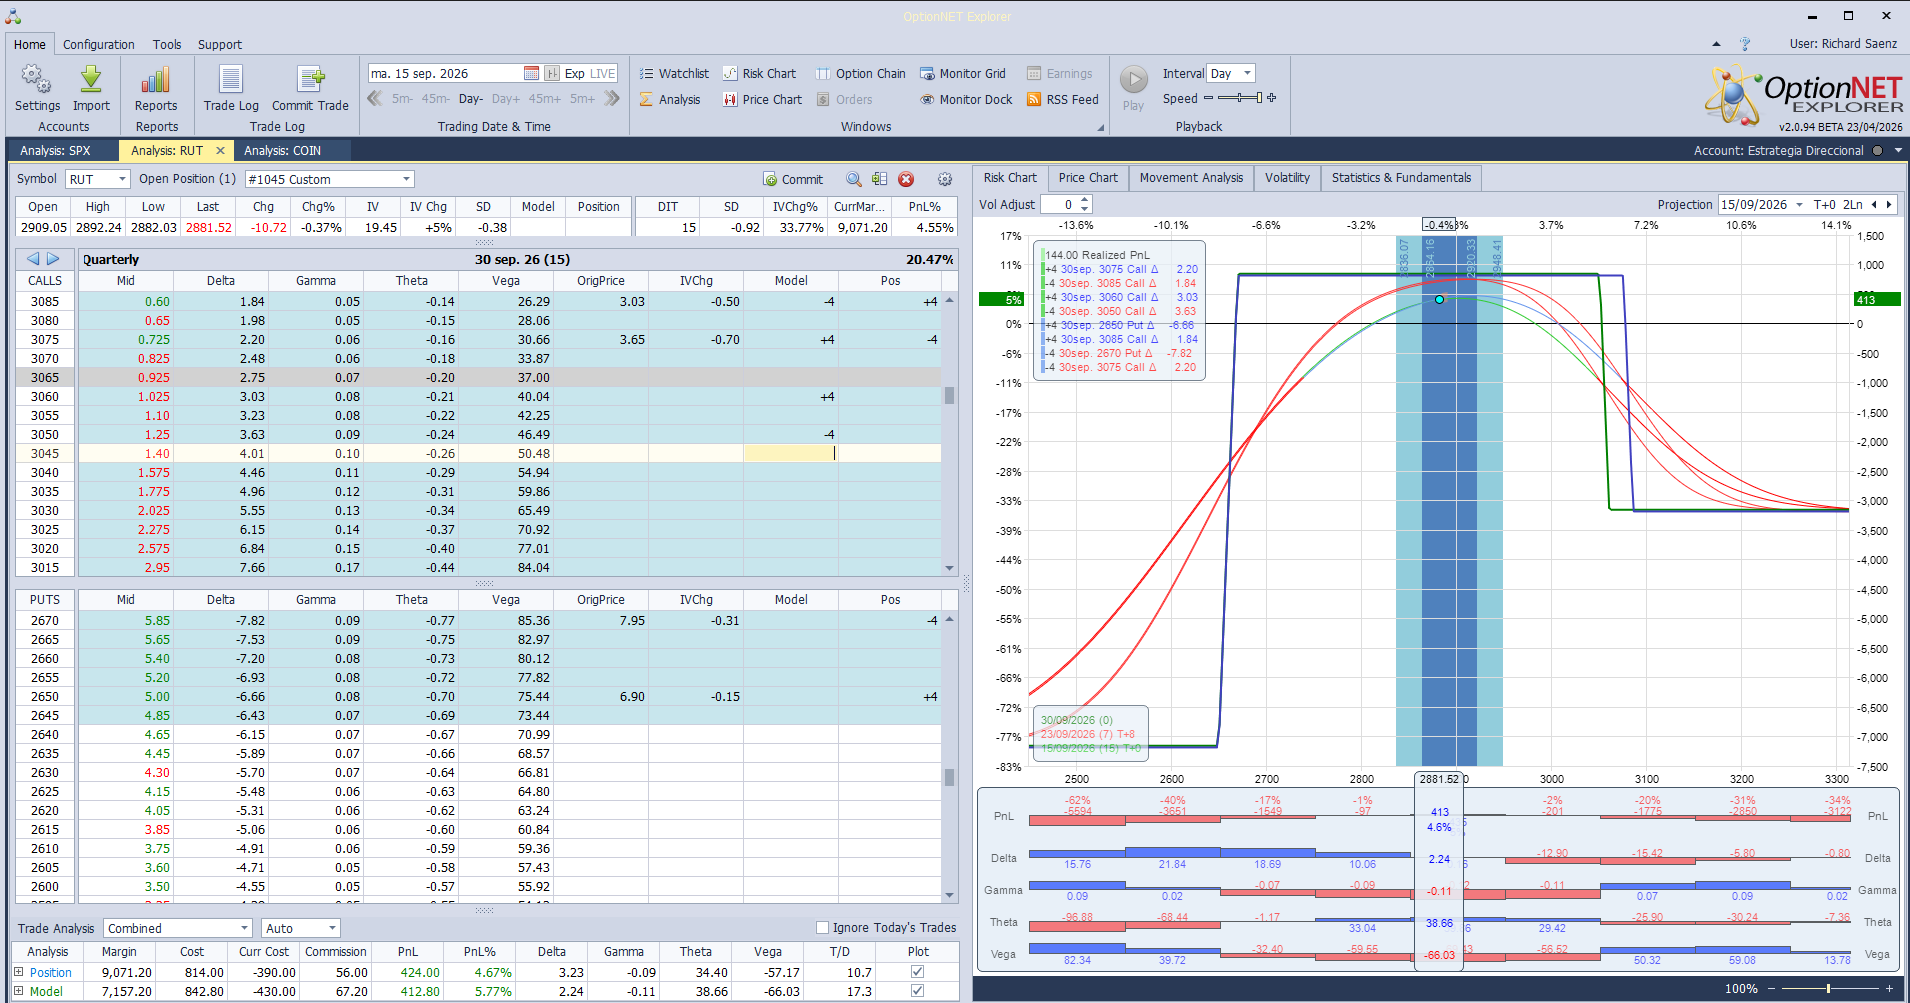Toggle LIVE mode in trading date bar
Screen dimensions: 1910x1003
(603, 73)
